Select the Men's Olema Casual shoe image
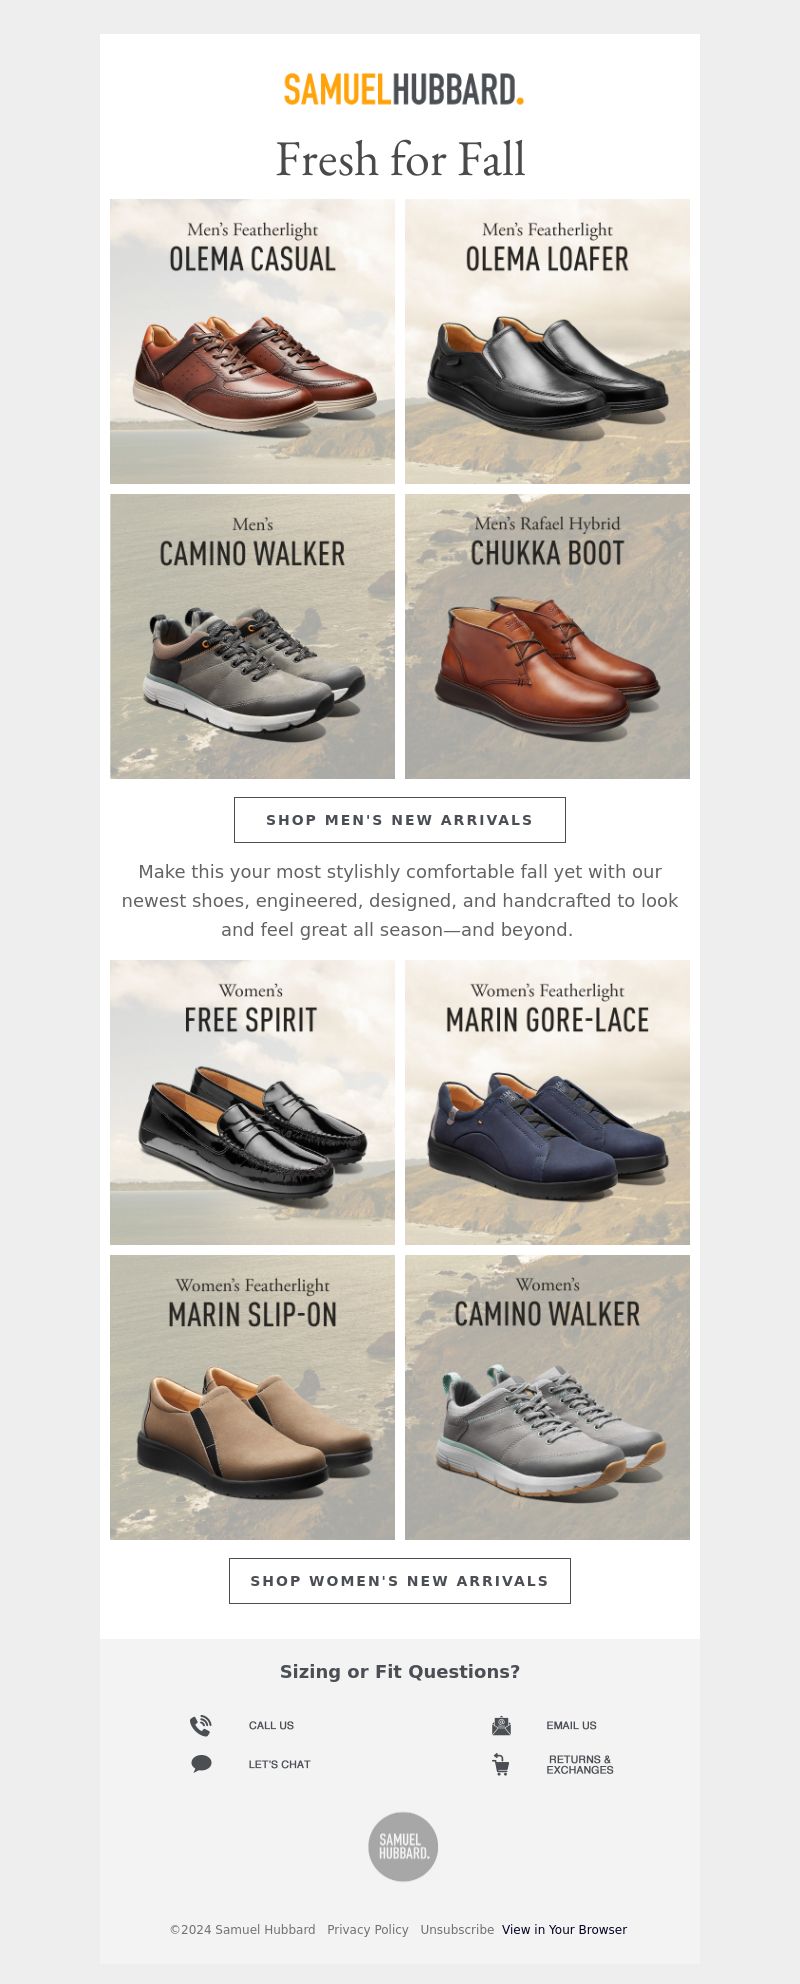 [252, 341]
